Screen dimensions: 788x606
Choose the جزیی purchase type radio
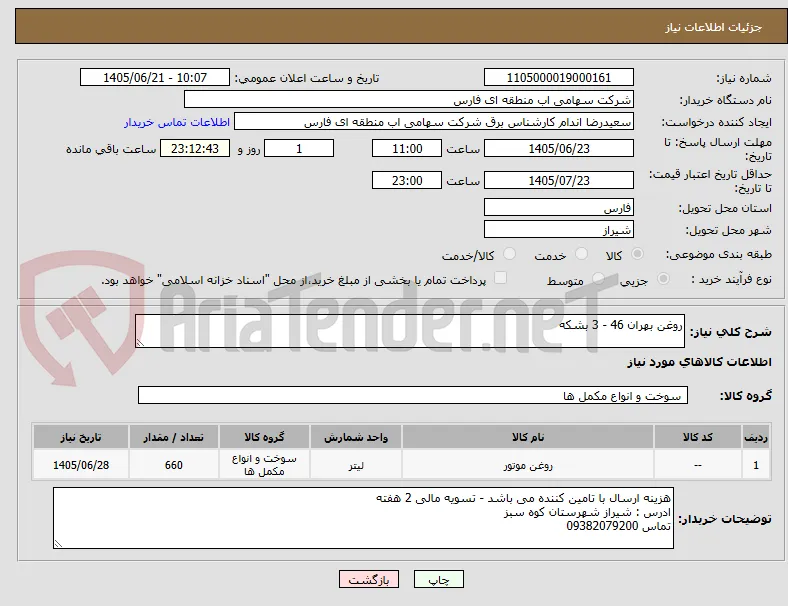663,279
